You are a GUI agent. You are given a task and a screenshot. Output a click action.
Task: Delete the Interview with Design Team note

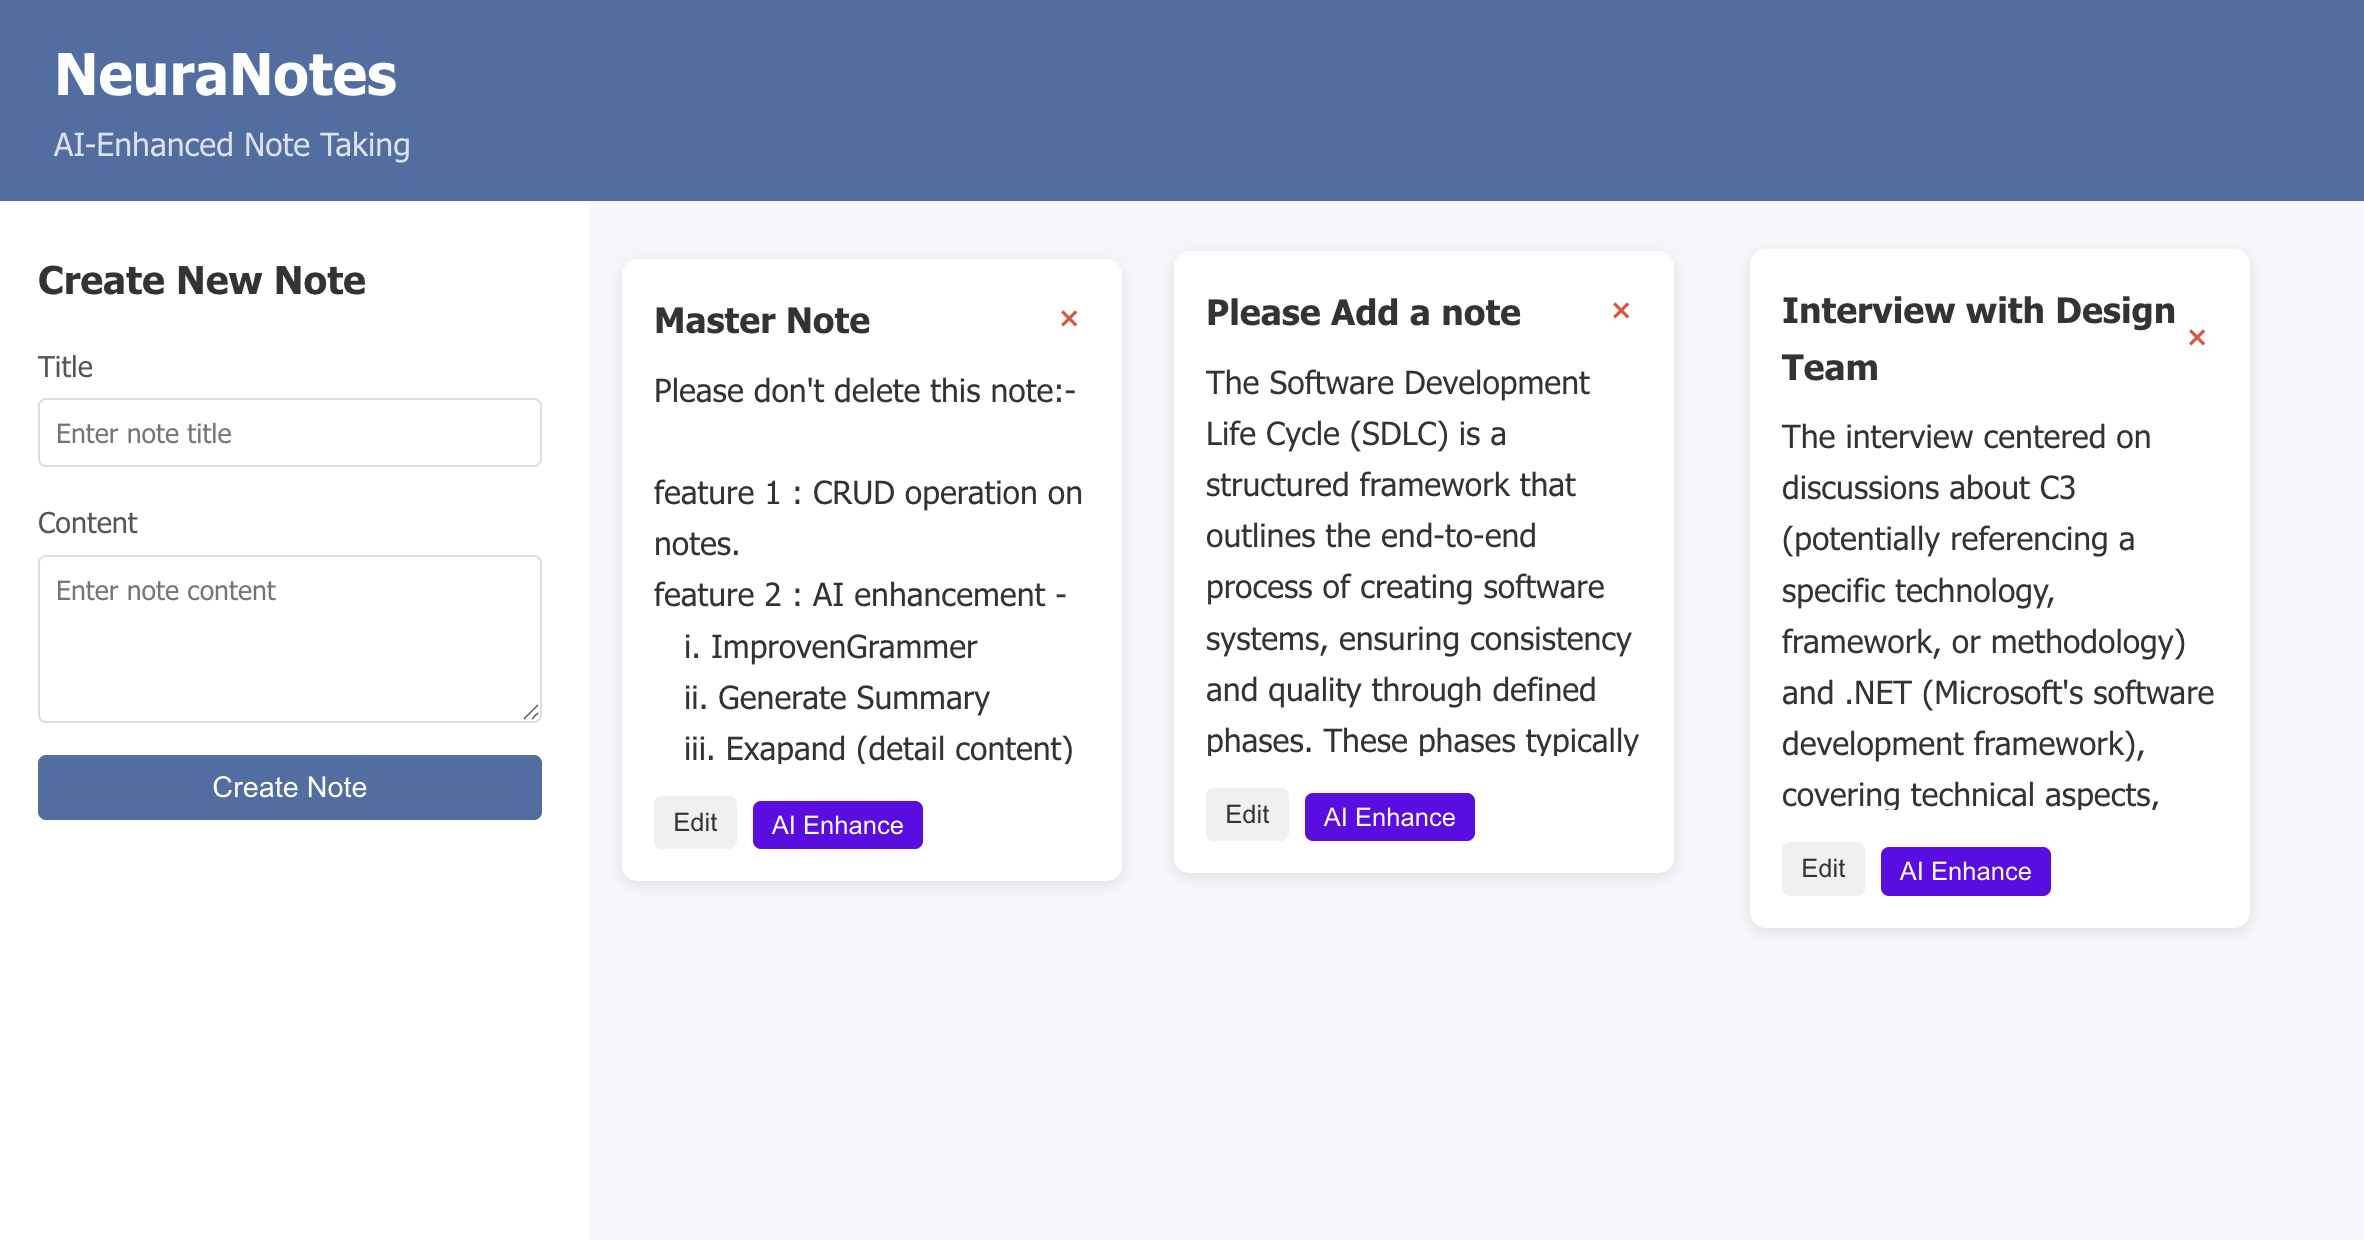[2197, 338]
